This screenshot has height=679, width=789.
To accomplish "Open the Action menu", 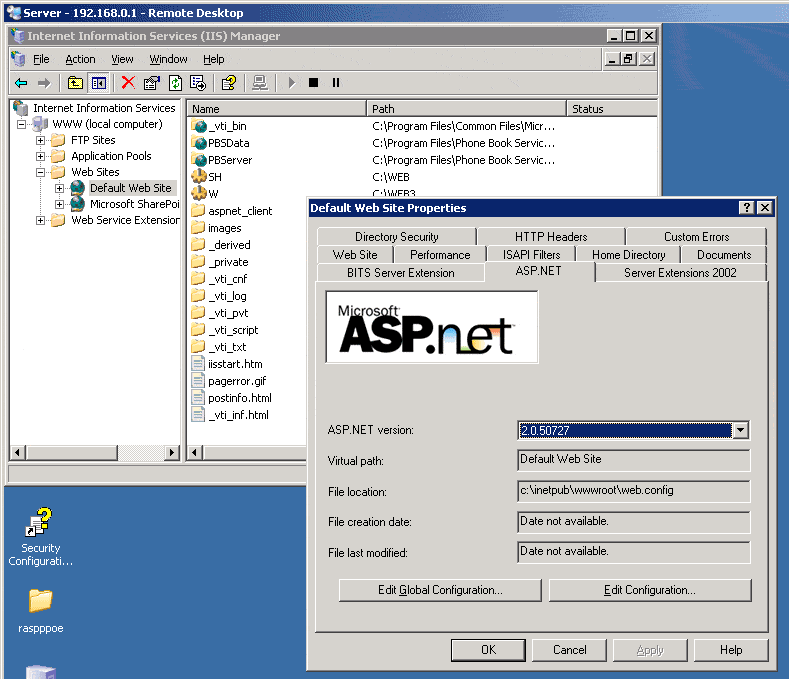I will coord(80,59).
